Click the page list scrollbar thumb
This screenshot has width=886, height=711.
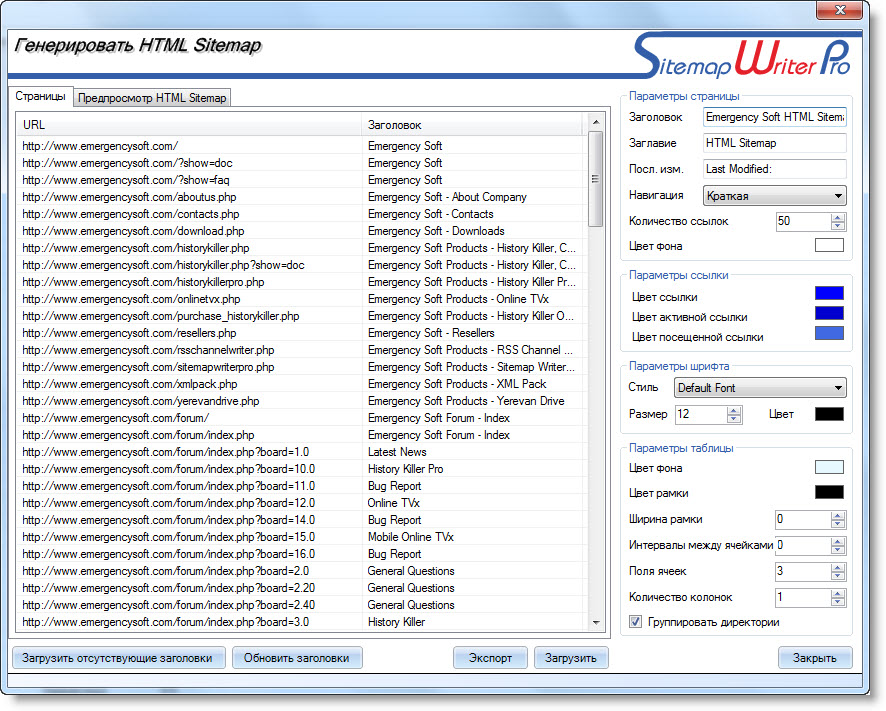click(596, 179)
